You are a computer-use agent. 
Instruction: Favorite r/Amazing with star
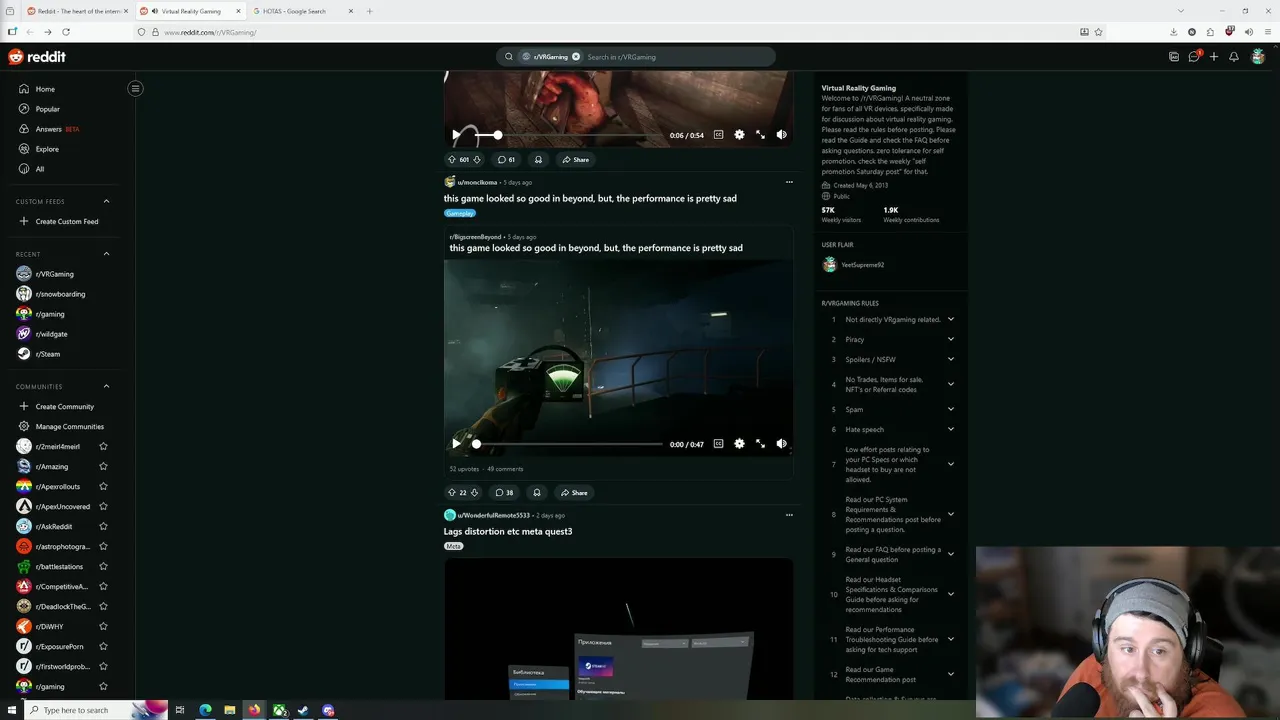[x=103, y=466]
